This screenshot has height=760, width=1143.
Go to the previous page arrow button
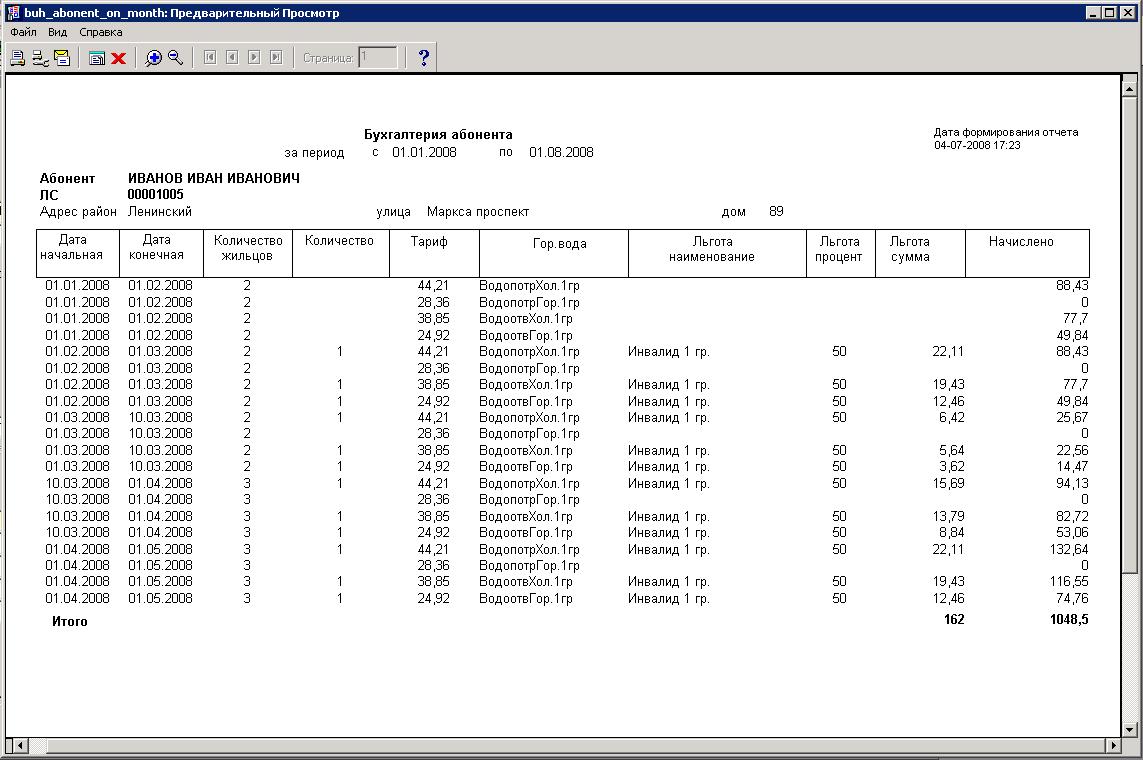pos(232,58)
